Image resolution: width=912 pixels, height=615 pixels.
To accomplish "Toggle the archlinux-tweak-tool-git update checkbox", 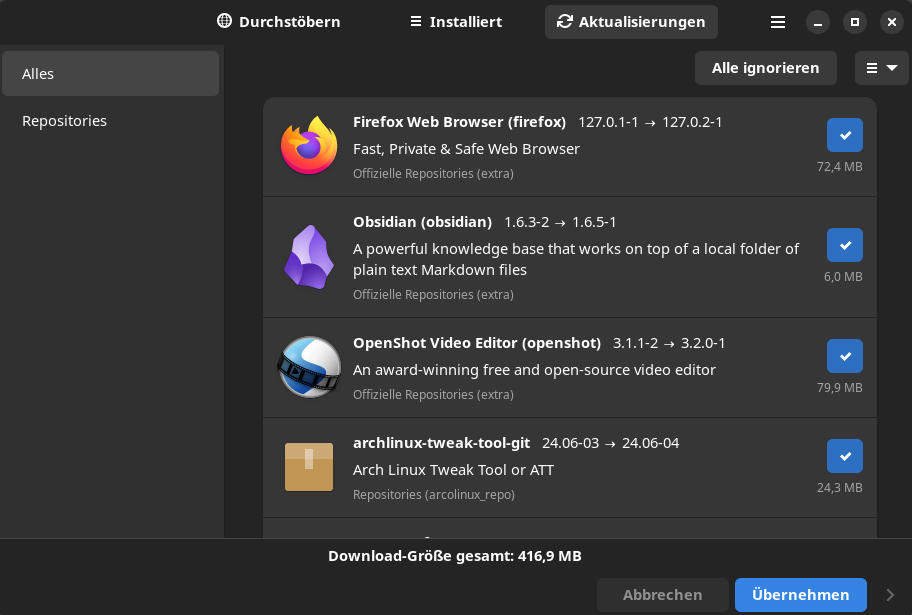I will pos(844,456).
